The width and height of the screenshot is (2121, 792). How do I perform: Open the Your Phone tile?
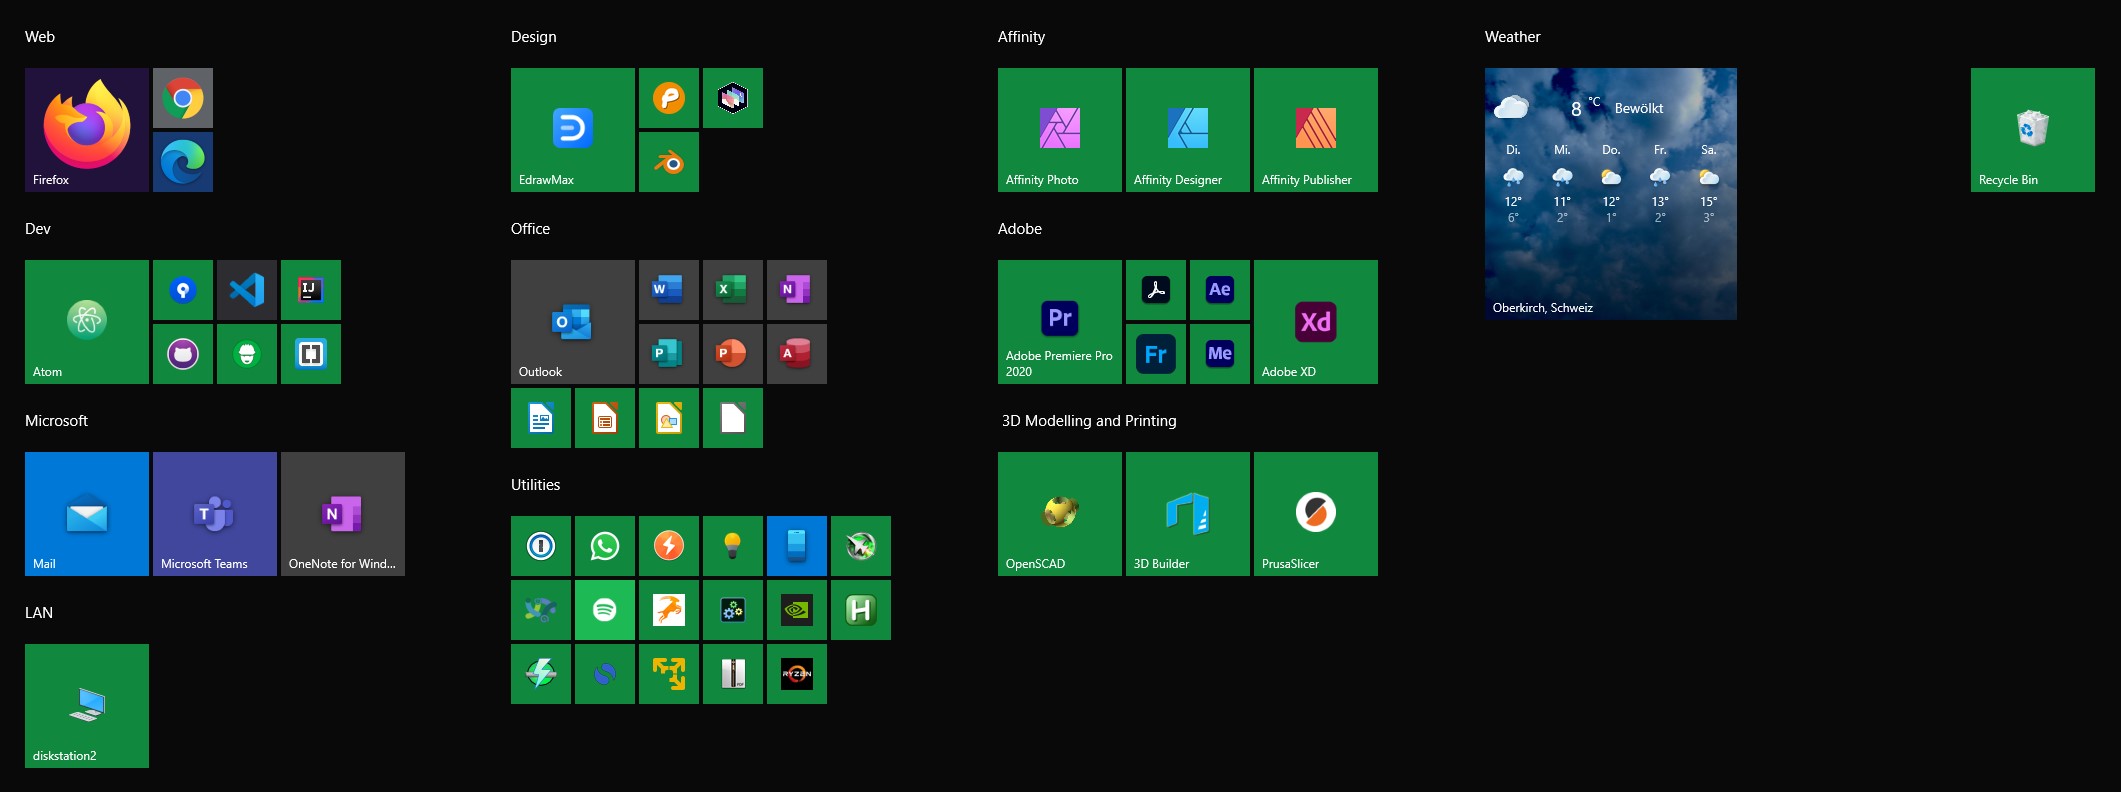point(797,546)
